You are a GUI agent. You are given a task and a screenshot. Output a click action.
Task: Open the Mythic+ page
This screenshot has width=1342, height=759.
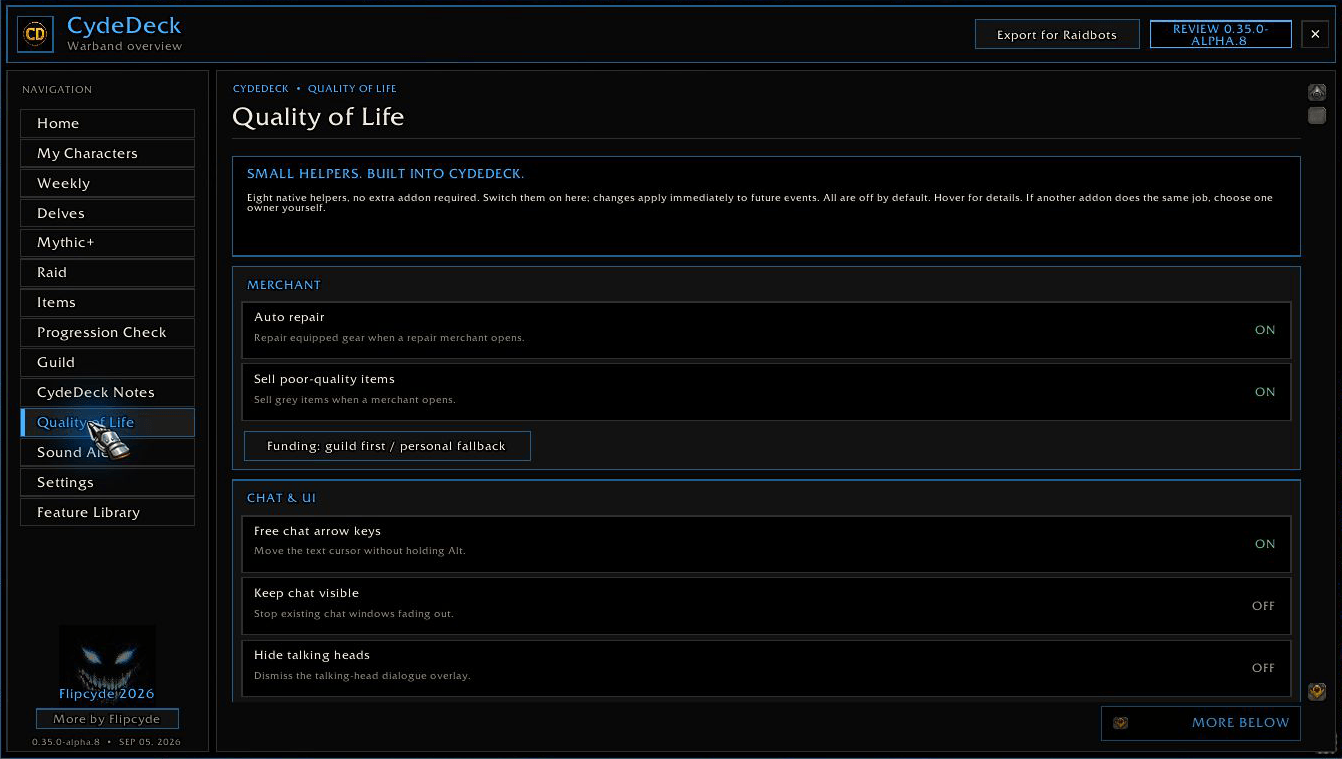click(107, 242)
